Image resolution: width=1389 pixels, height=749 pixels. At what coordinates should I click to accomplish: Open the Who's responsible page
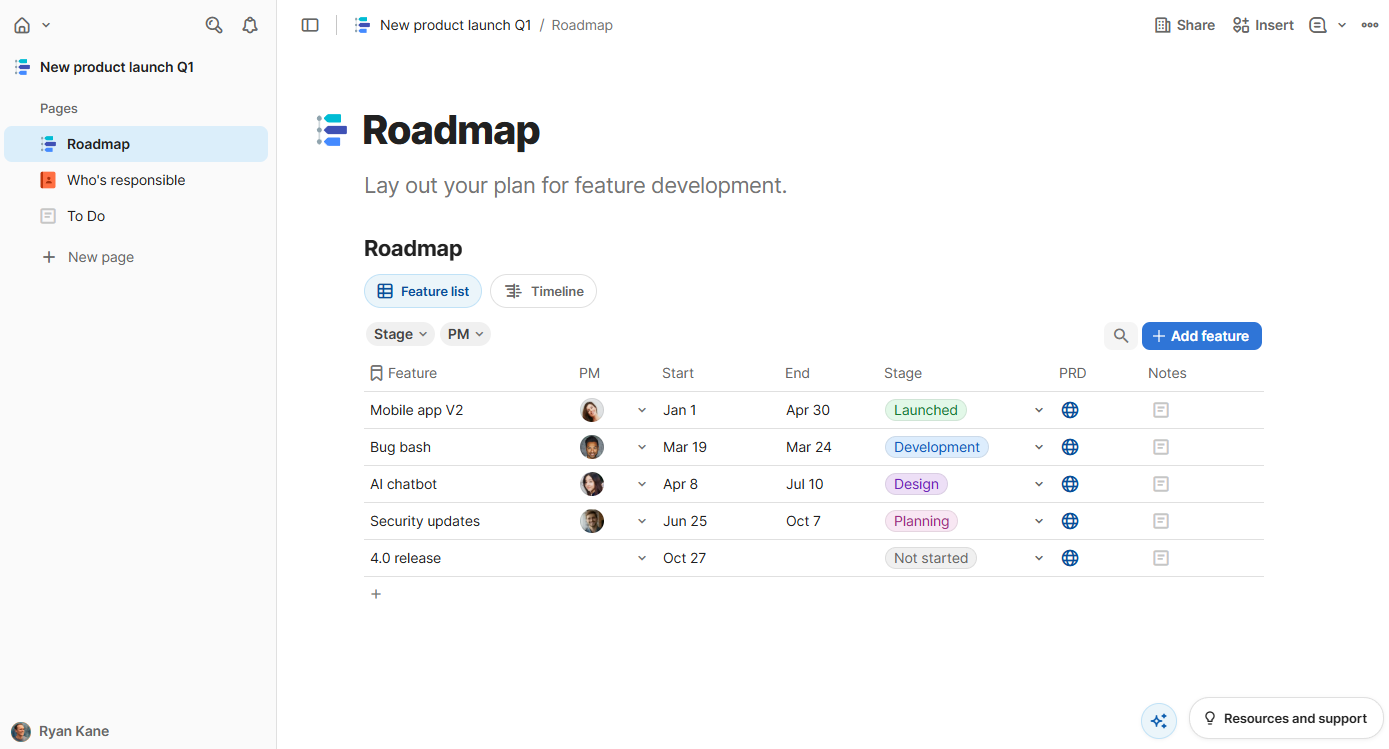coord(125,179)
